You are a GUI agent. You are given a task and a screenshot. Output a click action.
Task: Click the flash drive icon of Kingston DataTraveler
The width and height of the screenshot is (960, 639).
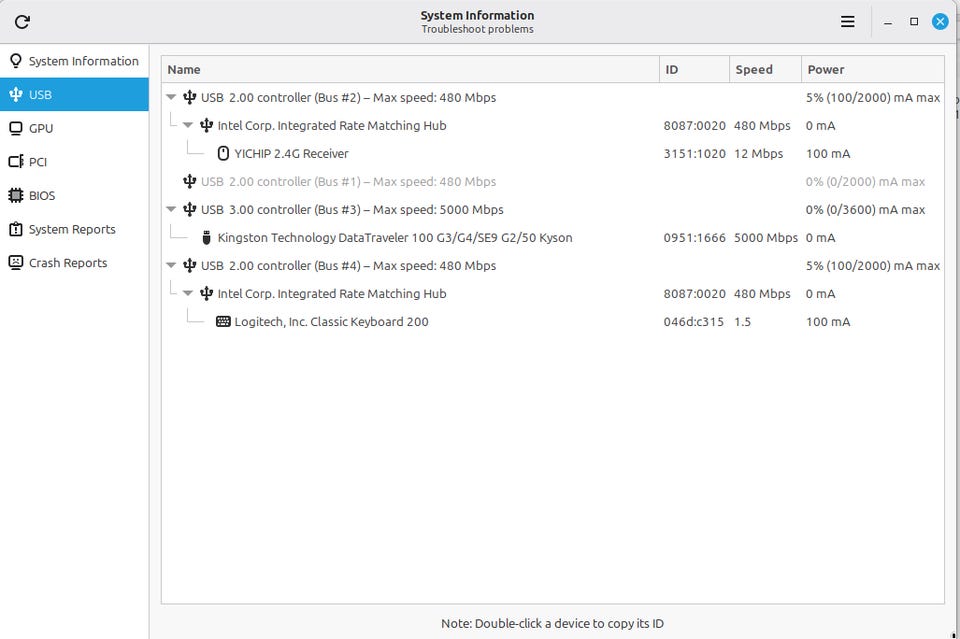point(206,237)
